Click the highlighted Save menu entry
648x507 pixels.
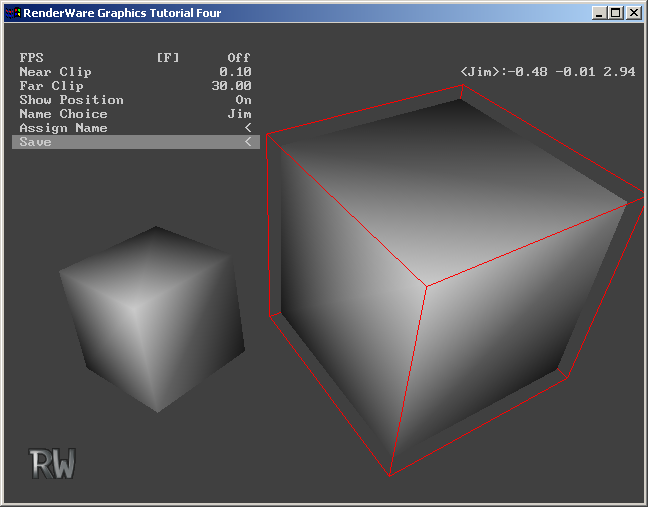click(136, 142)
